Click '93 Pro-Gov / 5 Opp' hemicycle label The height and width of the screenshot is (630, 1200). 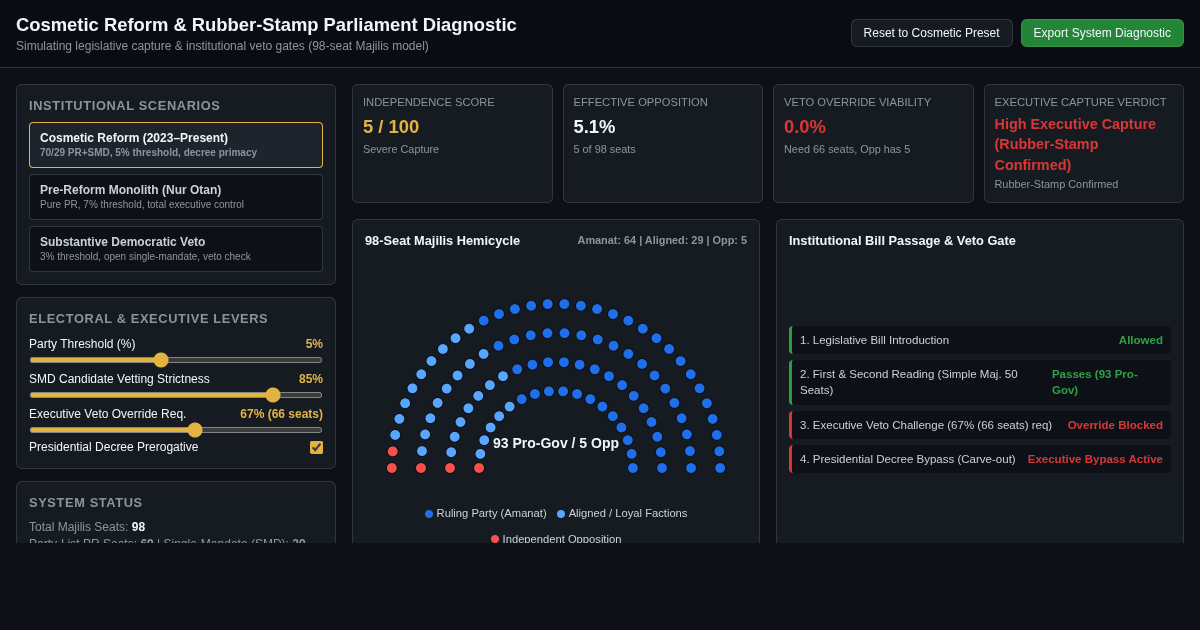(x=556, y=443)
